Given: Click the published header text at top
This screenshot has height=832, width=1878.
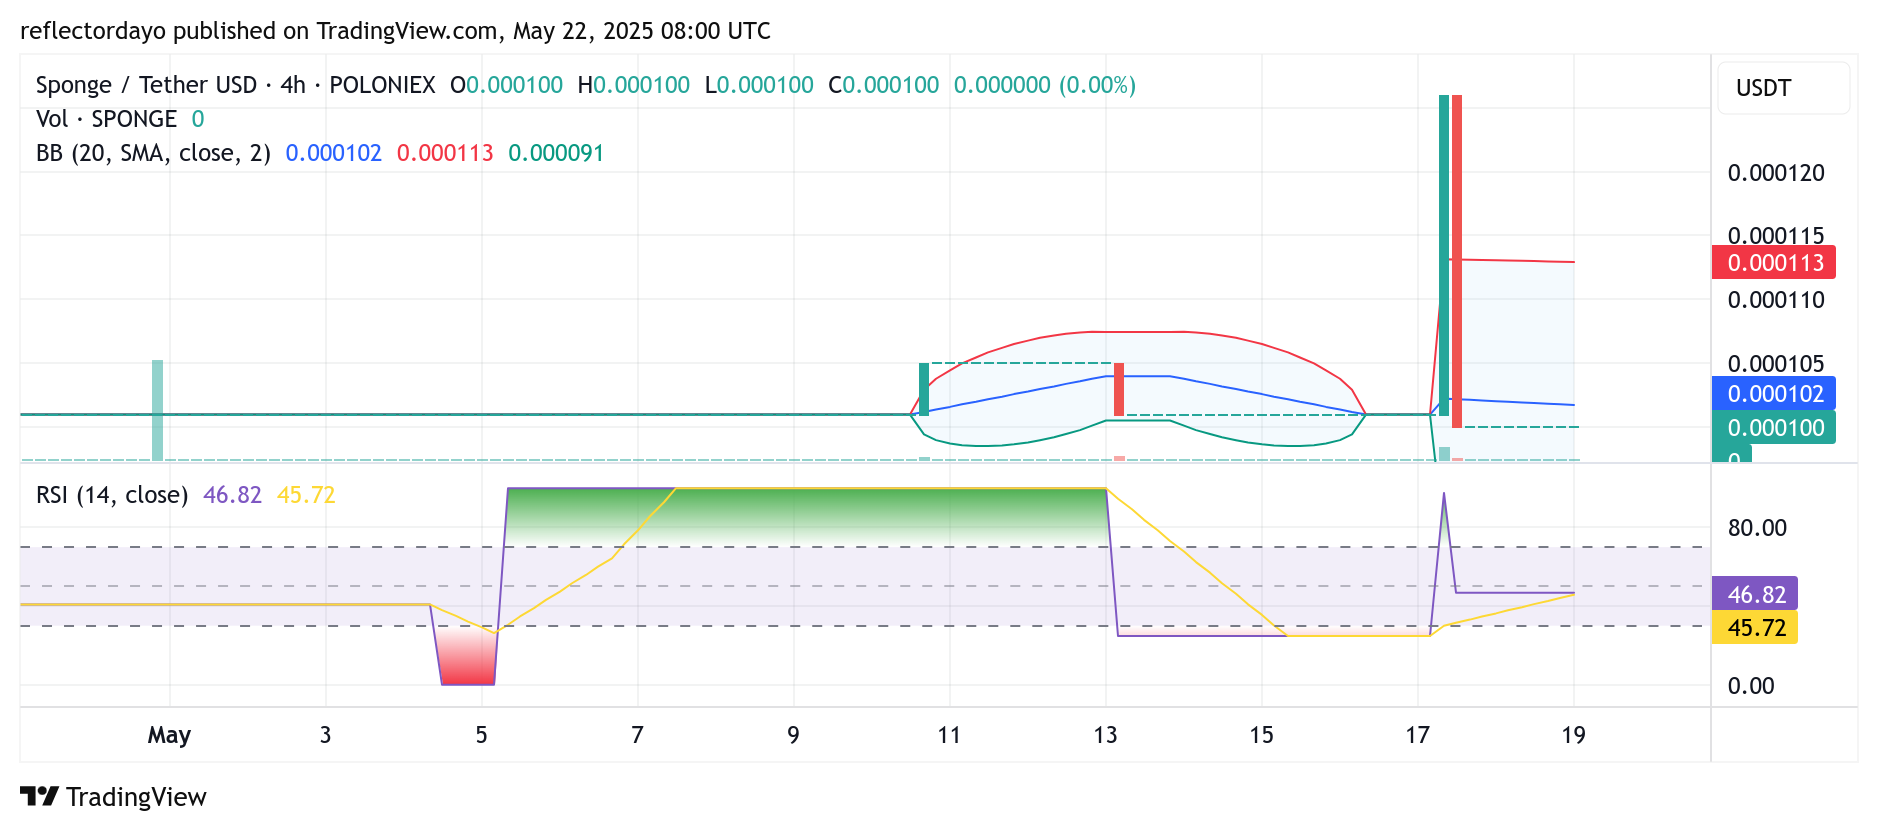Looking at the screenshot, I should click(395, 31).
